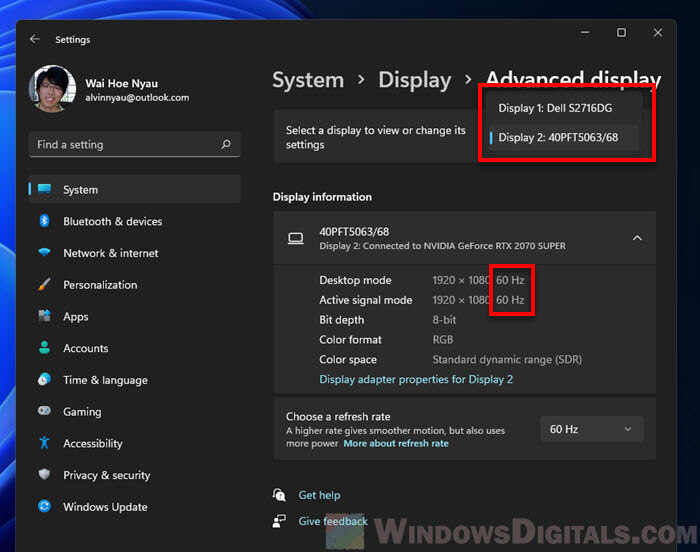
Task: Click the alvinnyau@outlook.com email text
Action: point(137,97)
